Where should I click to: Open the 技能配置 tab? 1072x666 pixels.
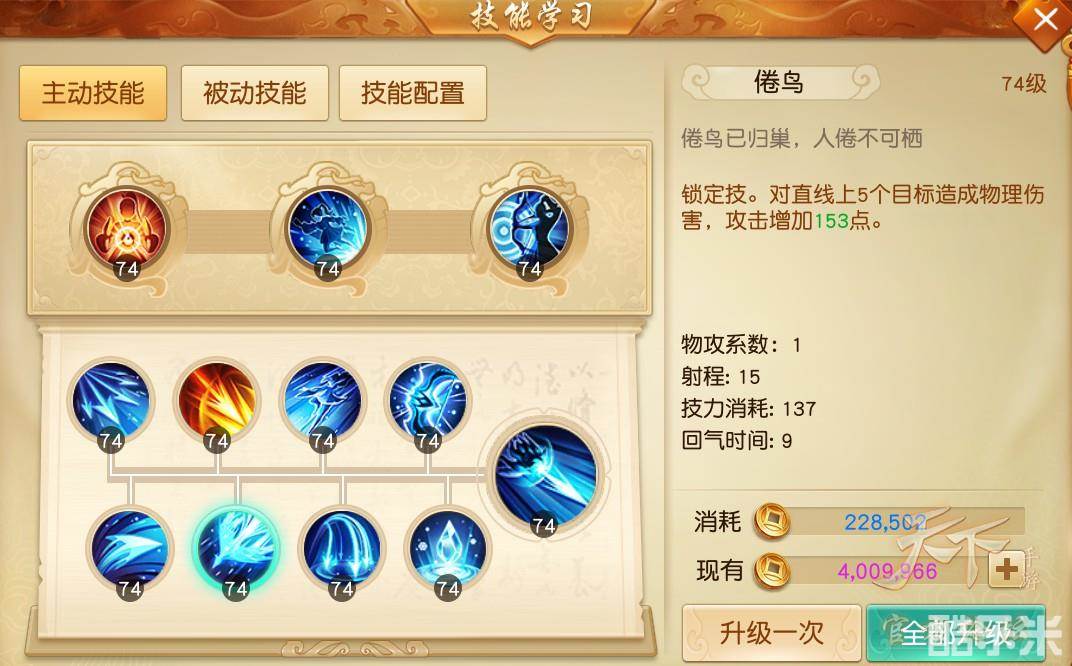coord(413,93)
